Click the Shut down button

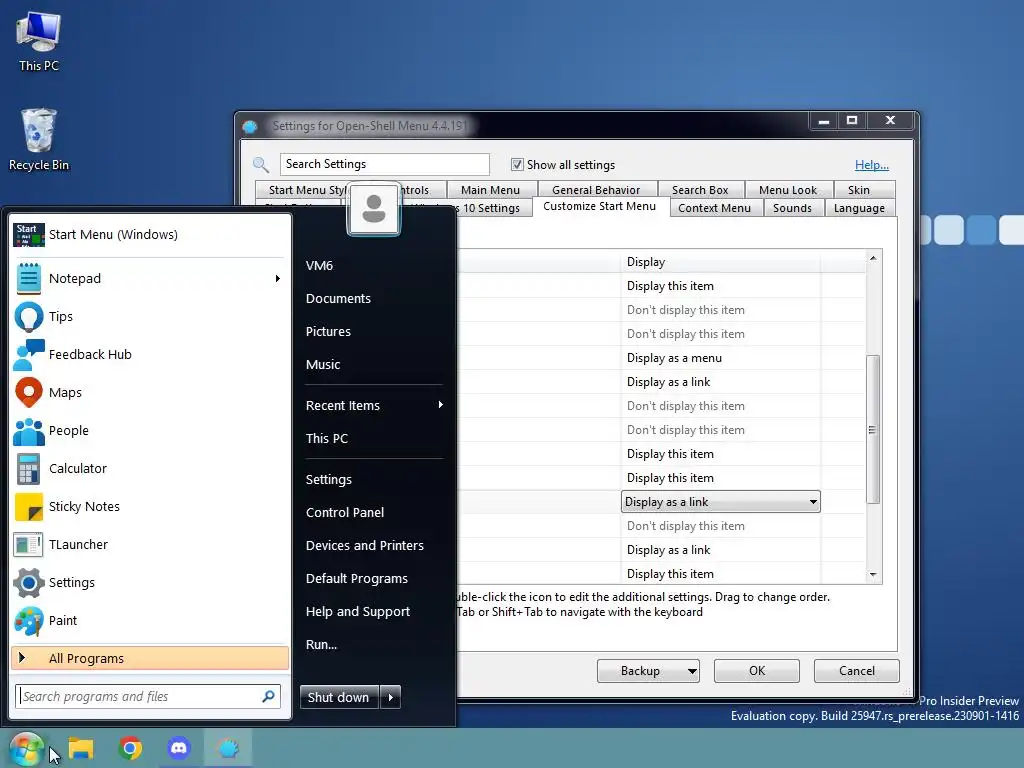tap(339, 697)
